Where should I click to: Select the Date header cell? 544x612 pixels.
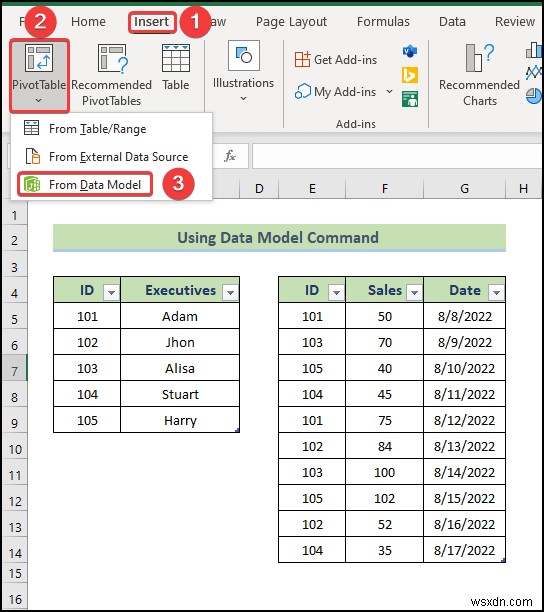pos(464,290)
